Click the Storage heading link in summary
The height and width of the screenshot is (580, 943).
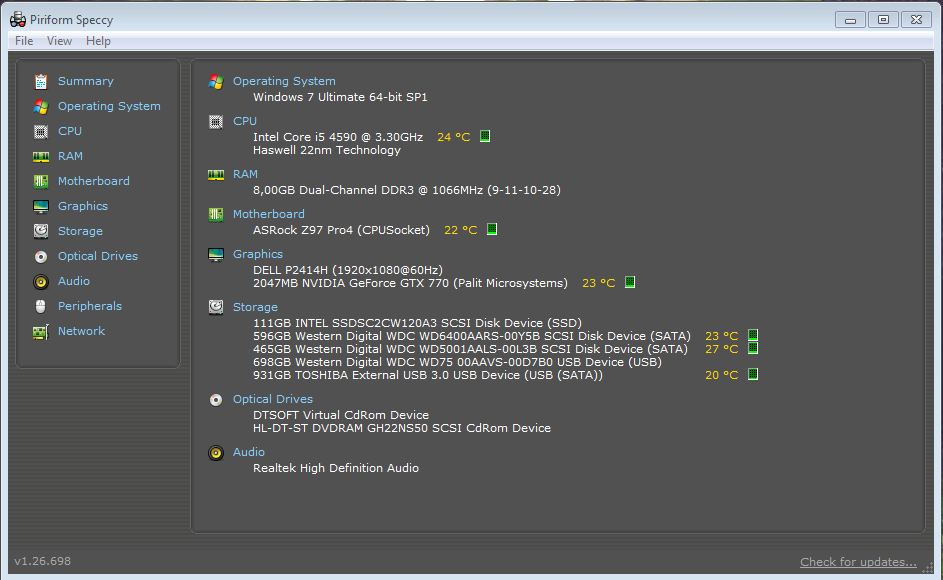coord(255,307)
